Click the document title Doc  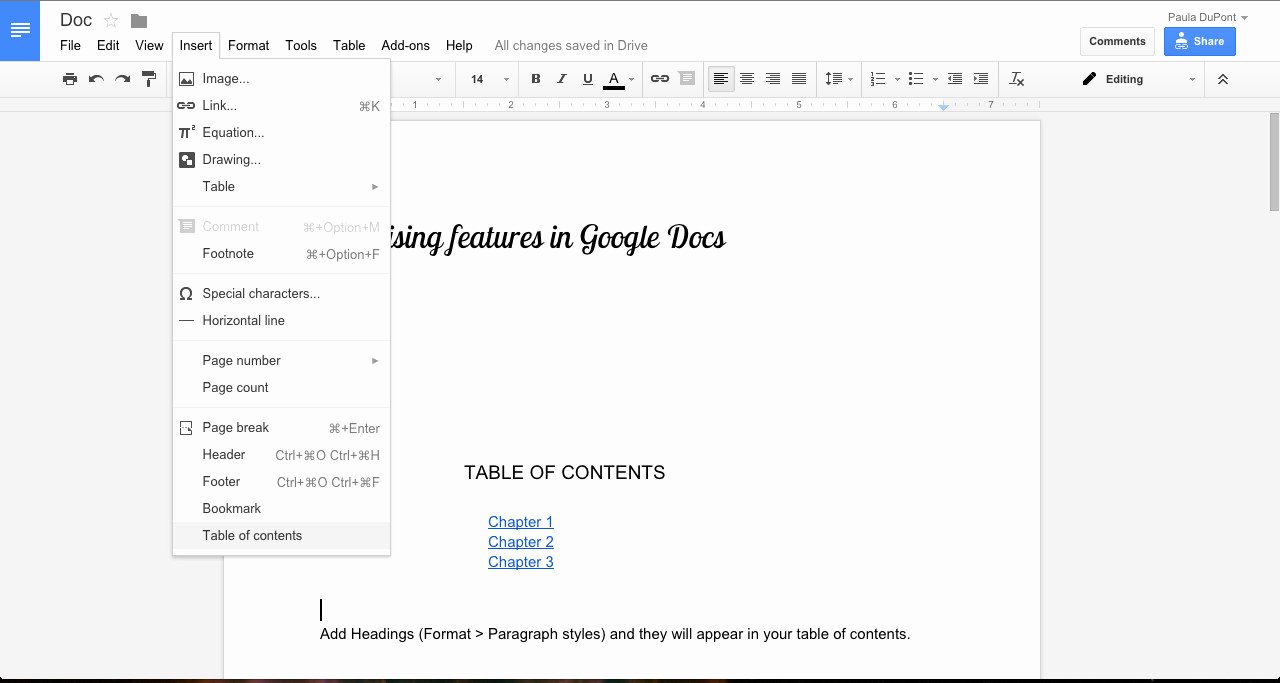[x=76, y=20]
